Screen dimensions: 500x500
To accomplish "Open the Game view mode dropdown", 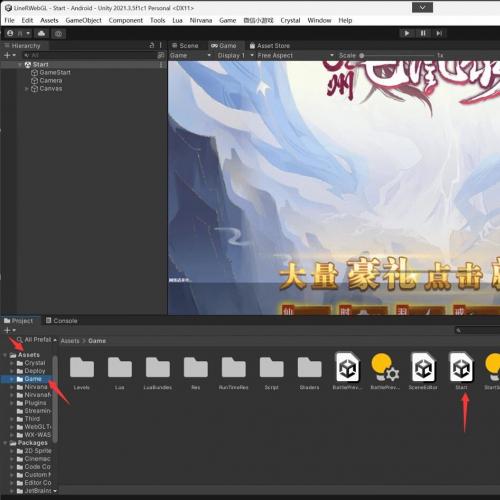I will click(x=190, y=56).
